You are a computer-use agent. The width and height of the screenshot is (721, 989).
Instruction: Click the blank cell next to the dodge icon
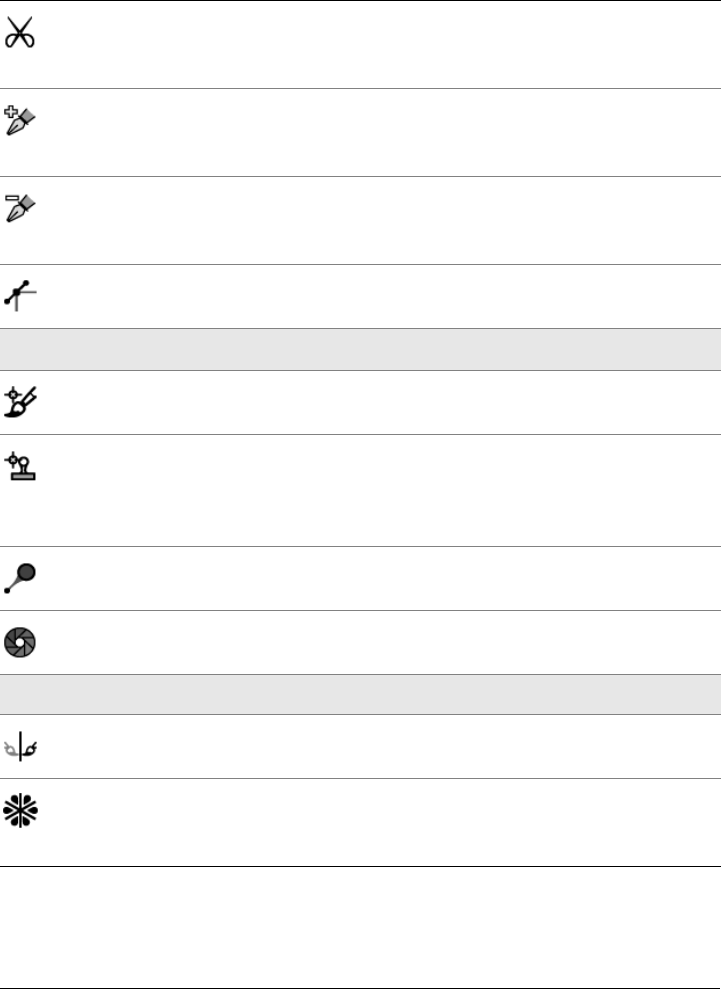coord(380,578)
